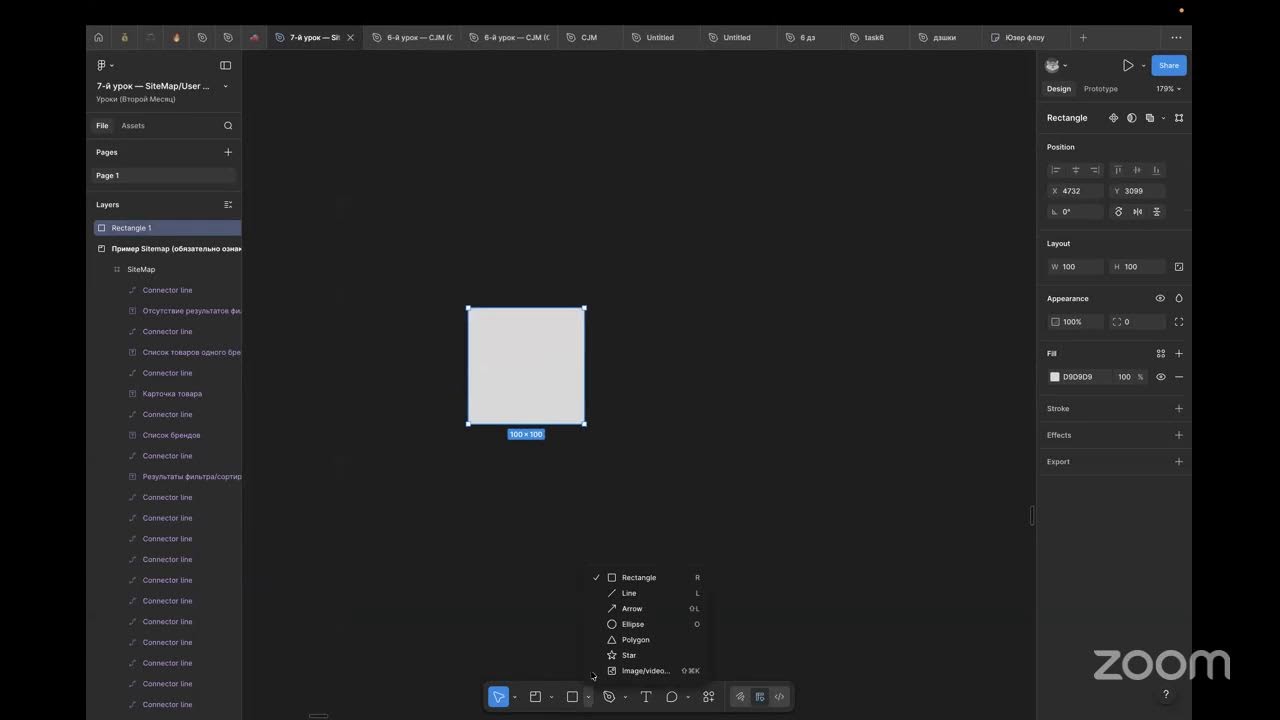Screen dimensions: 1280x720
Task: Select the Карточка товара layer
Action: (172, 394)
